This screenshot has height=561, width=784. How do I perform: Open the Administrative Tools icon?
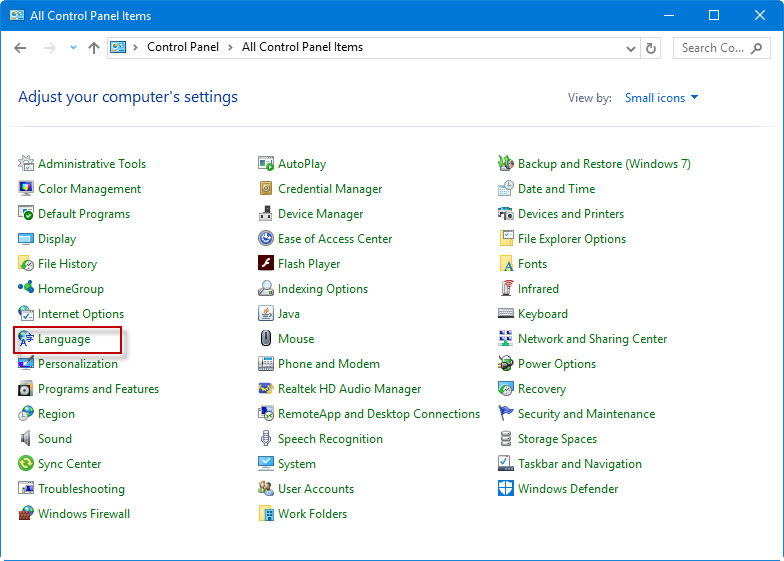click(26, 164)
